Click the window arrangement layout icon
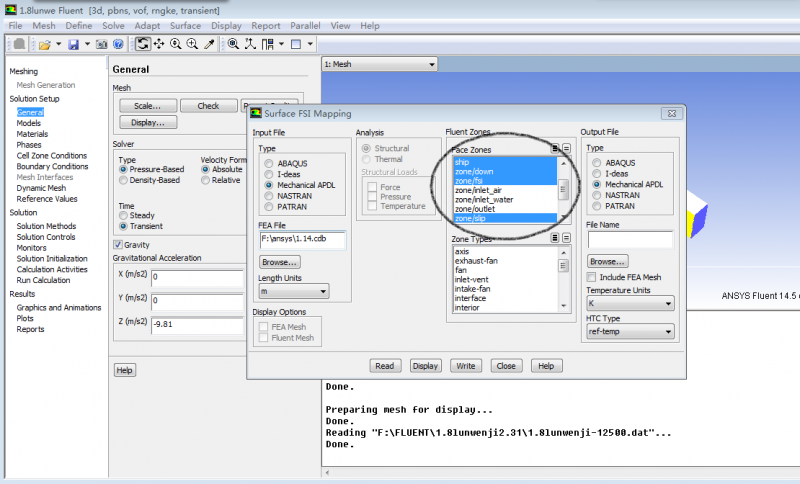 (x=267, y=44)
